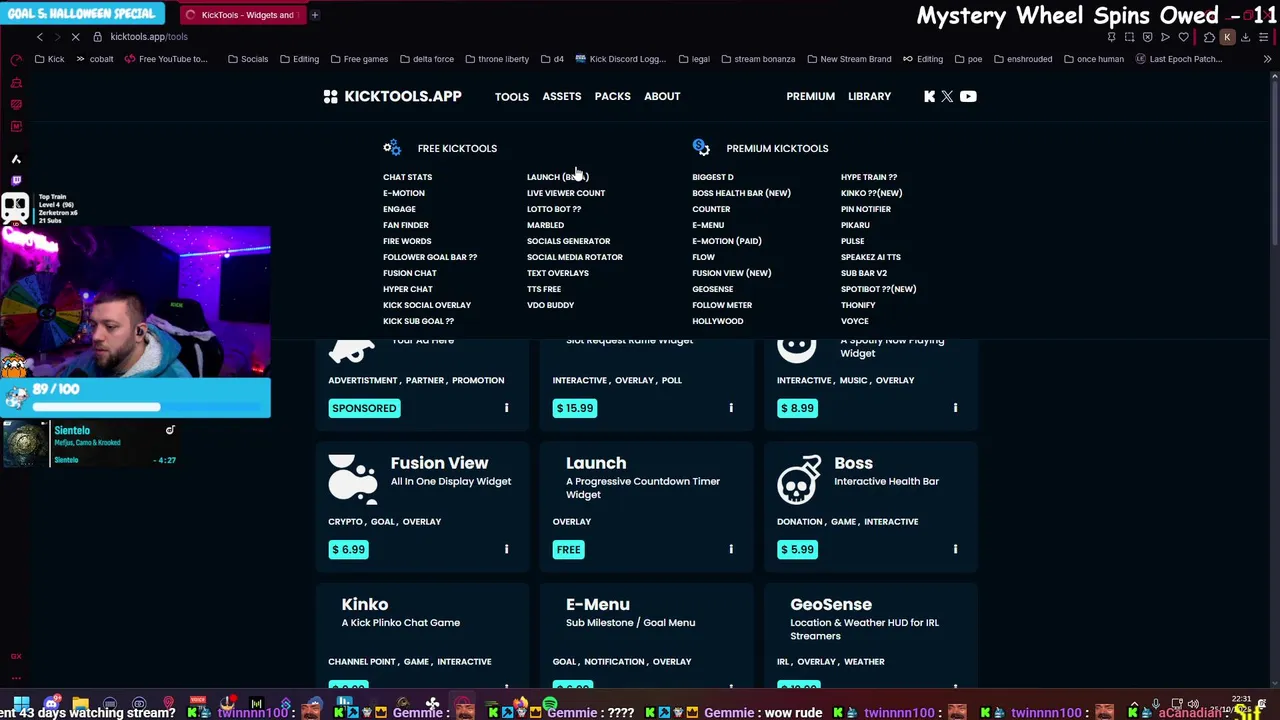Open the PACKS menu

pos(612,97)
